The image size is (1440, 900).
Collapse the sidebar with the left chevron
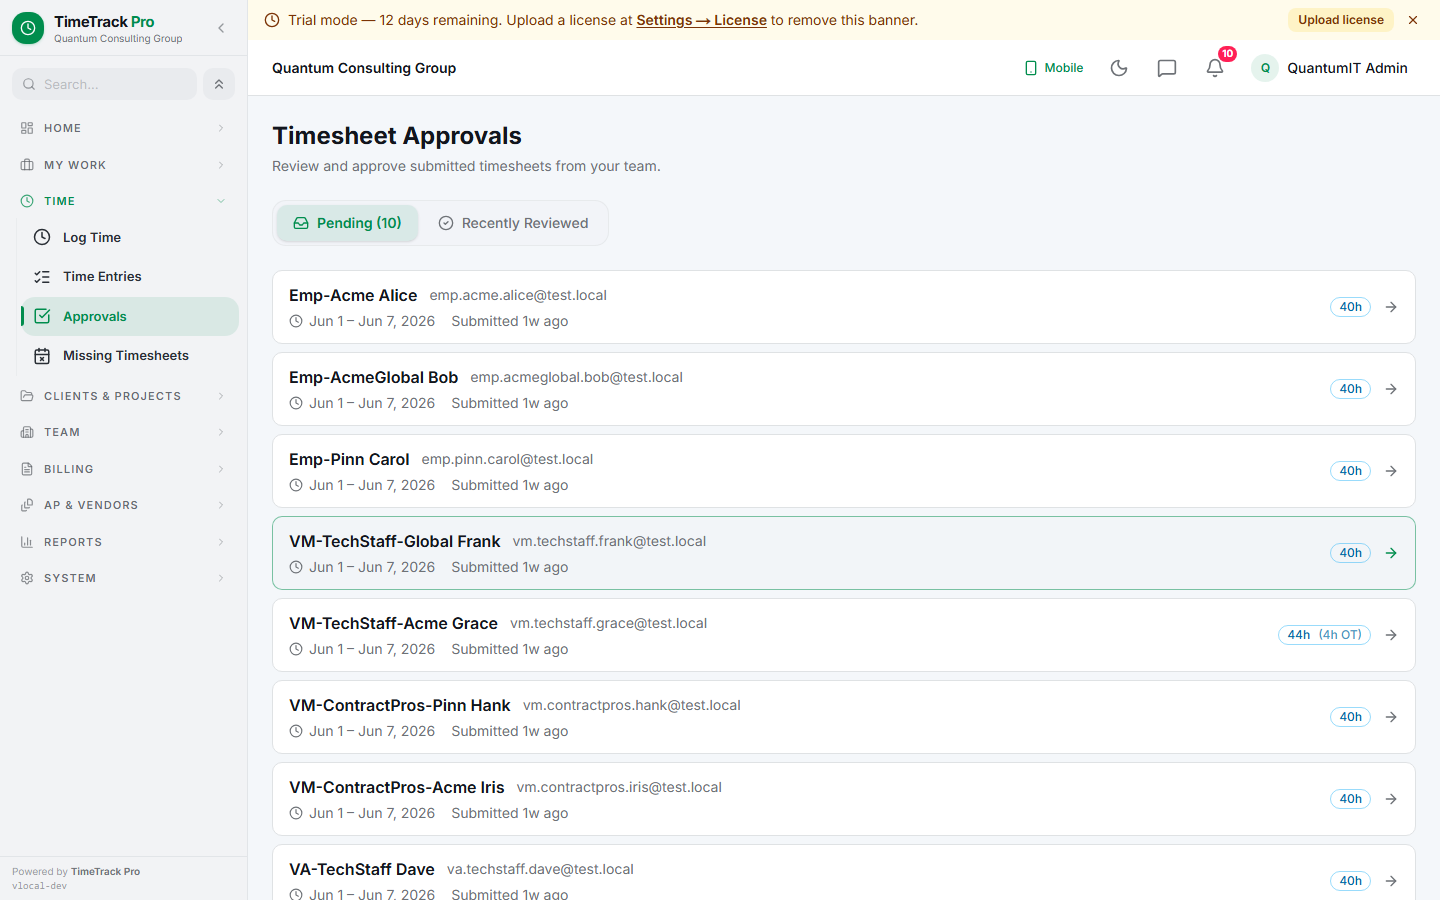click(x=221, y=28)
